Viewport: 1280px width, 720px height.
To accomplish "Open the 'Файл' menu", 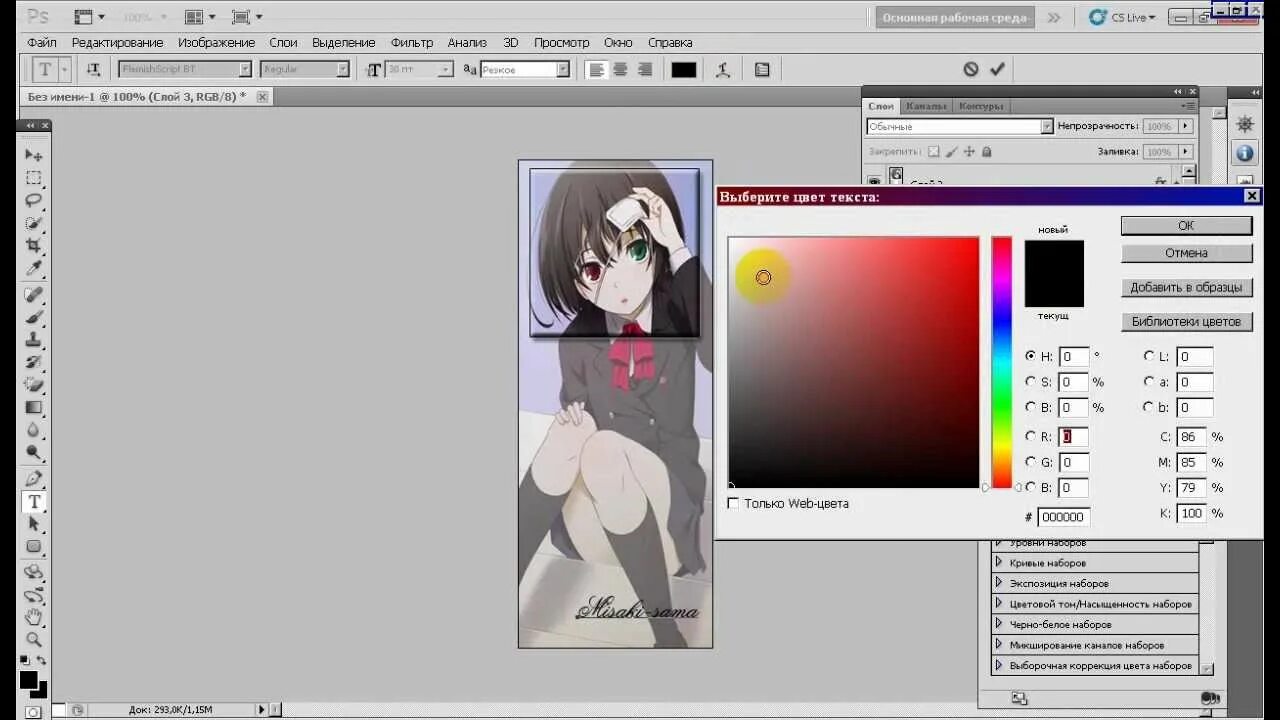I will (x=42, y=43).
